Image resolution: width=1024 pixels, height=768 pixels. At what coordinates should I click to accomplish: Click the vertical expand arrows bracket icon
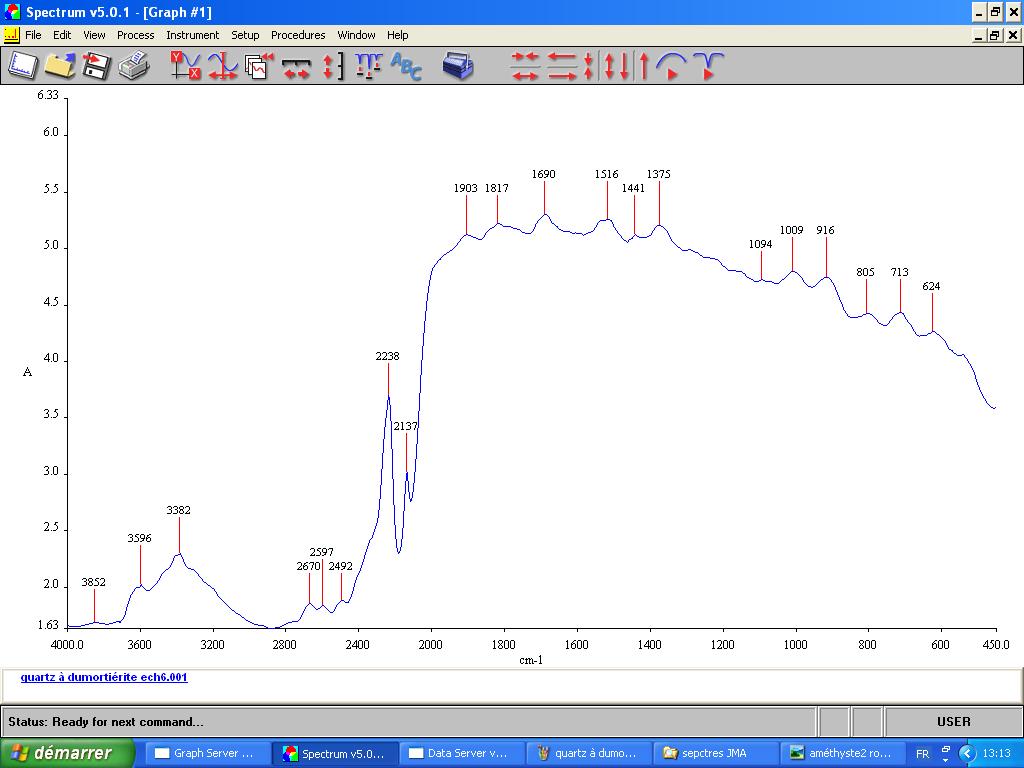point(332,66)
